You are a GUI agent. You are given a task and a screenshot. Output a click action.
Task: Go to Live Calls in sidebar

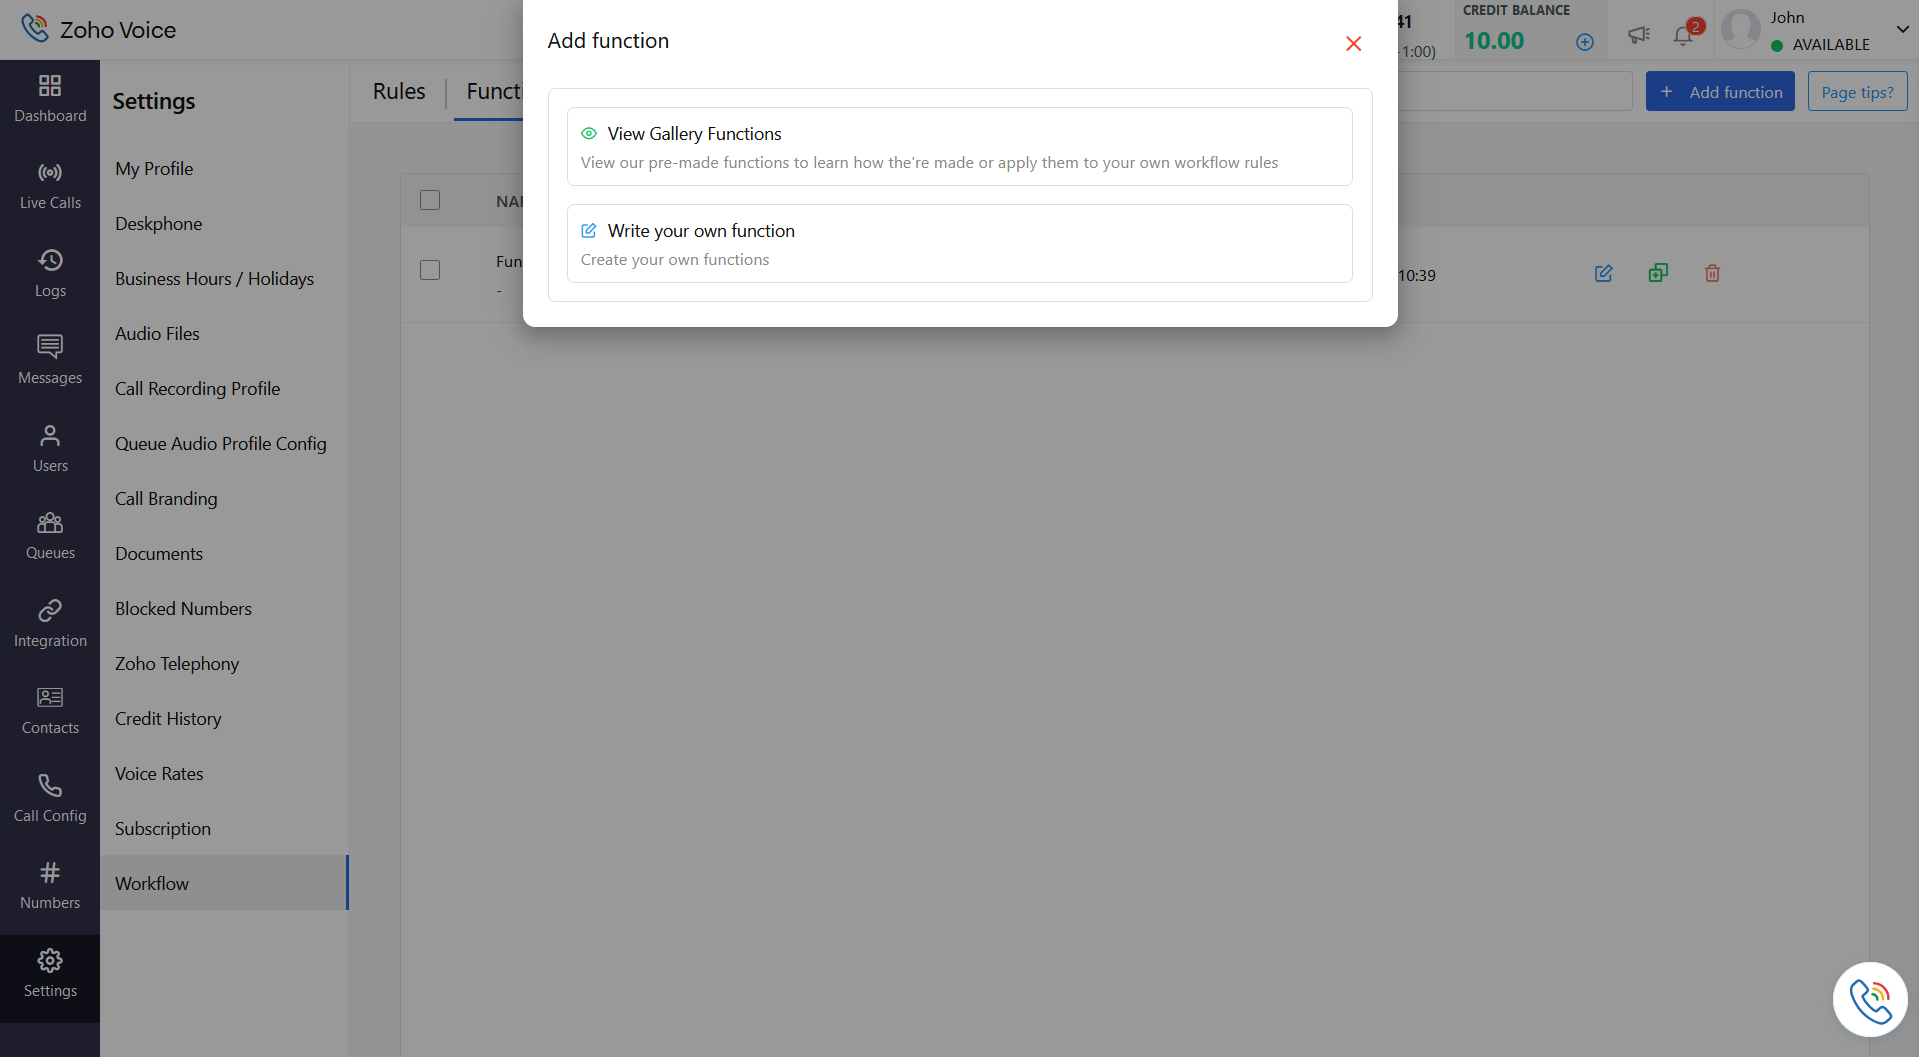pos(50,186)
